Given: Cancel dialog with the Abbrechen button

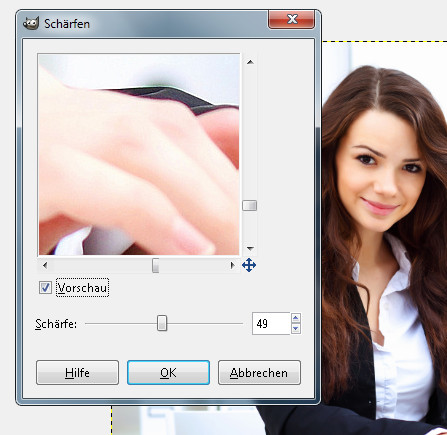Looking at the screenshot, I should pyautogui.click(x=259, y=372).
